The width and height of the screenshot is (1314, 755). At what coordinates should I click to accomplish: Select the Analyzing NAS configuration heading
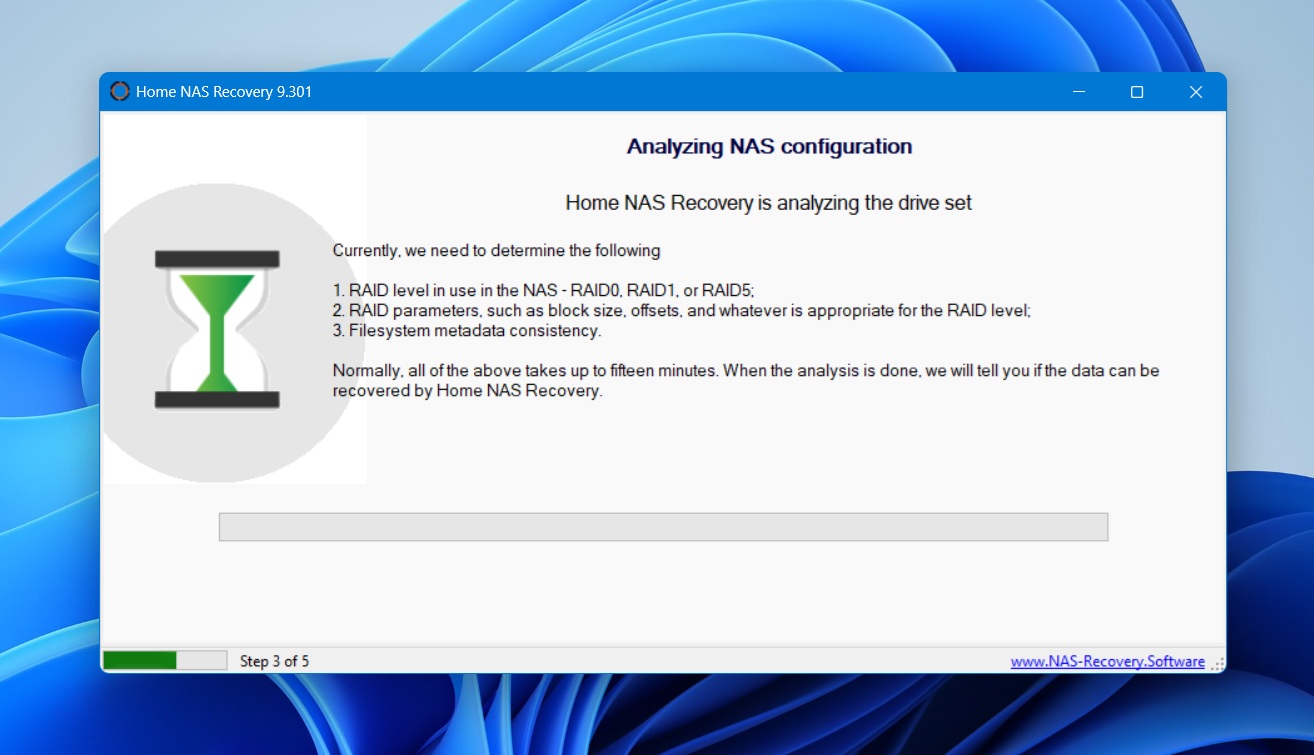point(768,146)
